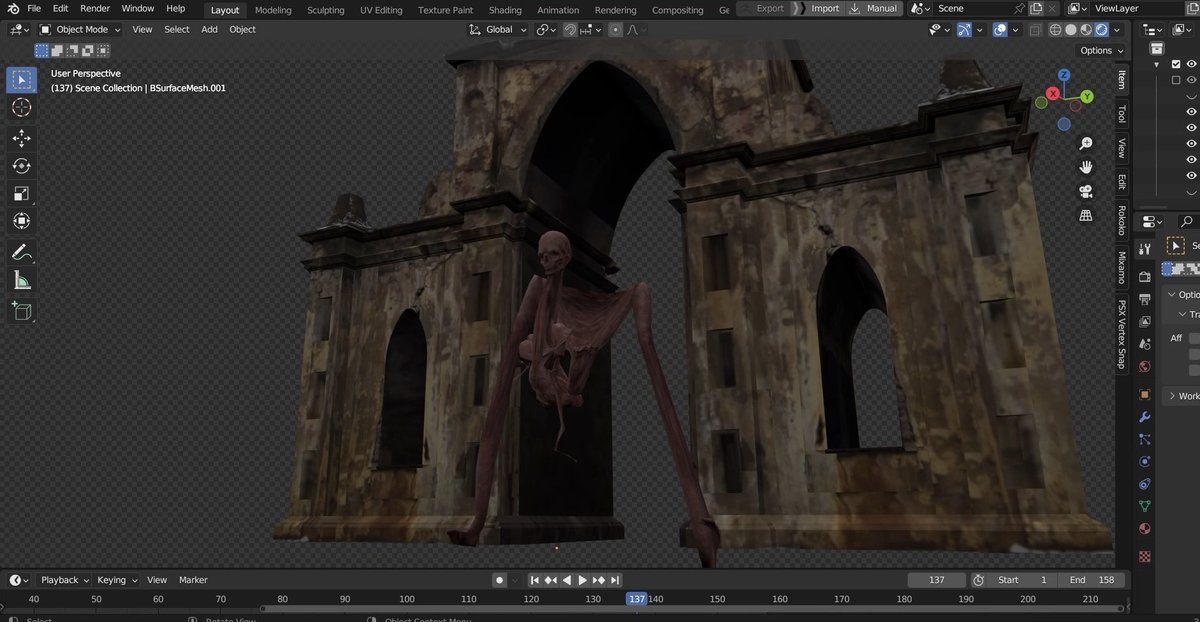
Task: Activate the Cursor tool
Action: tap(21, 107)
